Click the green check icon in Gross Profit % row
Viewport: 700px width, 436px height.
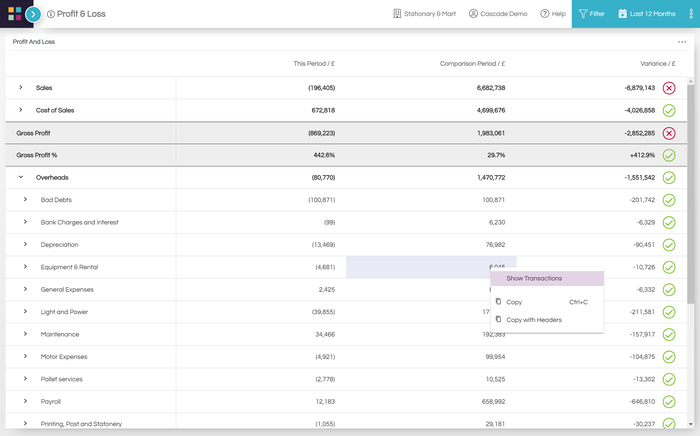pyautogui.click(x=669, y=155)
